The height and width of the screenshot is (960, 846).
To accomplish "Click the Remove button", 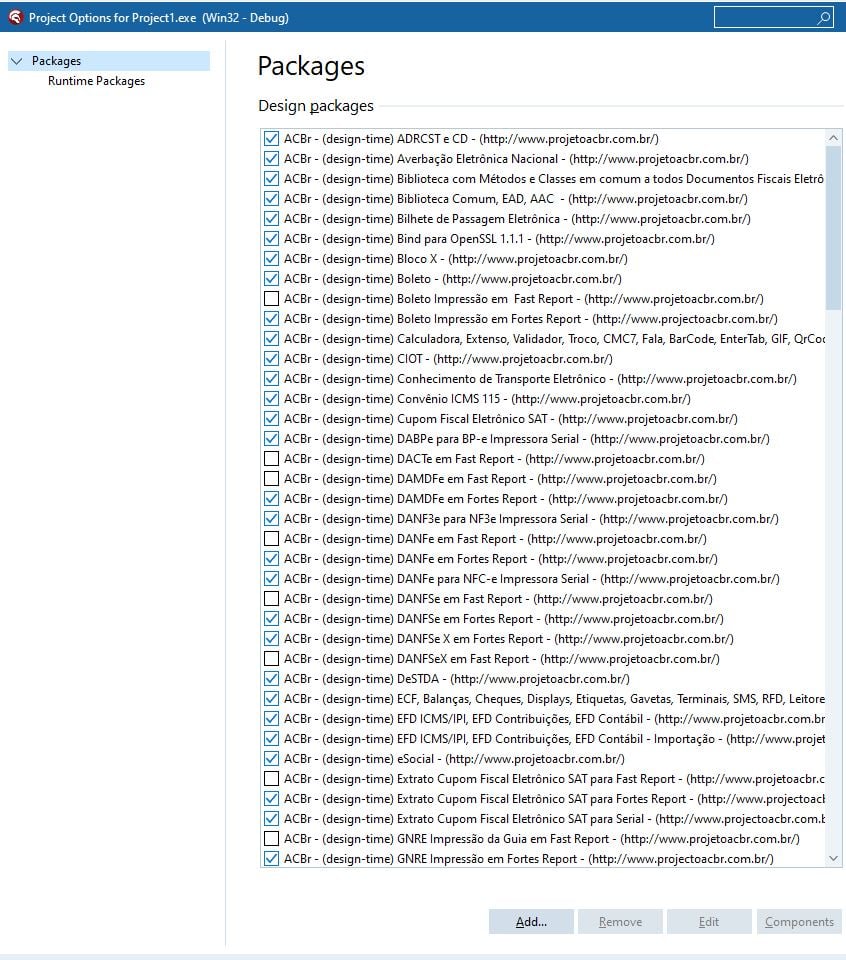I will 620,921.
